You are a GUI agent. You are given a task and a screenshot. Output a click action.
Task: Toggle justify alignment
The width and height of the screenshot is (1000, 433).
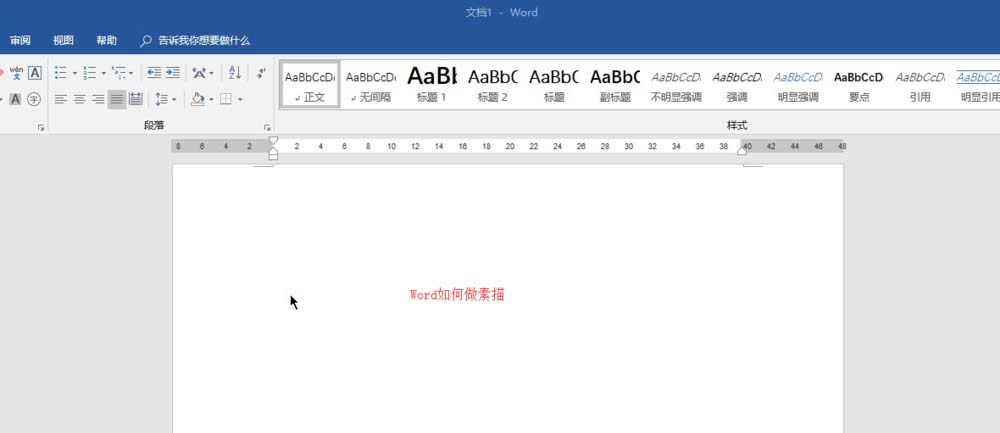117,99
